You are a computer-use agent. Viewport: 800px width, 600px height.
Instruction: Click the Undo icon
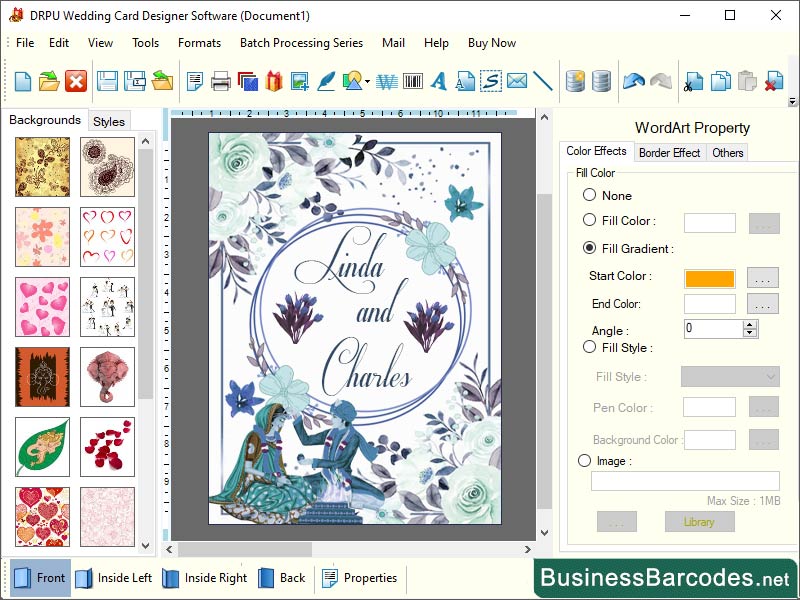click(633, 81)
